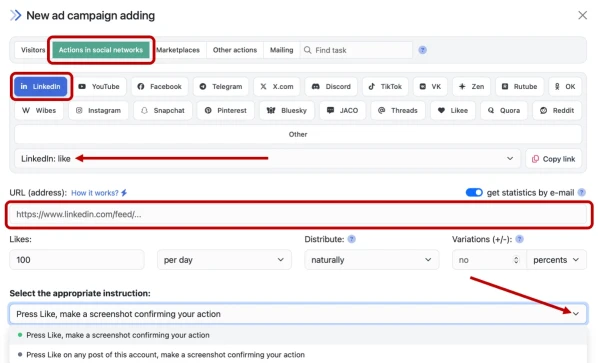This screenshot has width=598, height=363.
Task: Show help for statistics by e-mail
Action: pyautogui.click(x=581, y=193)
